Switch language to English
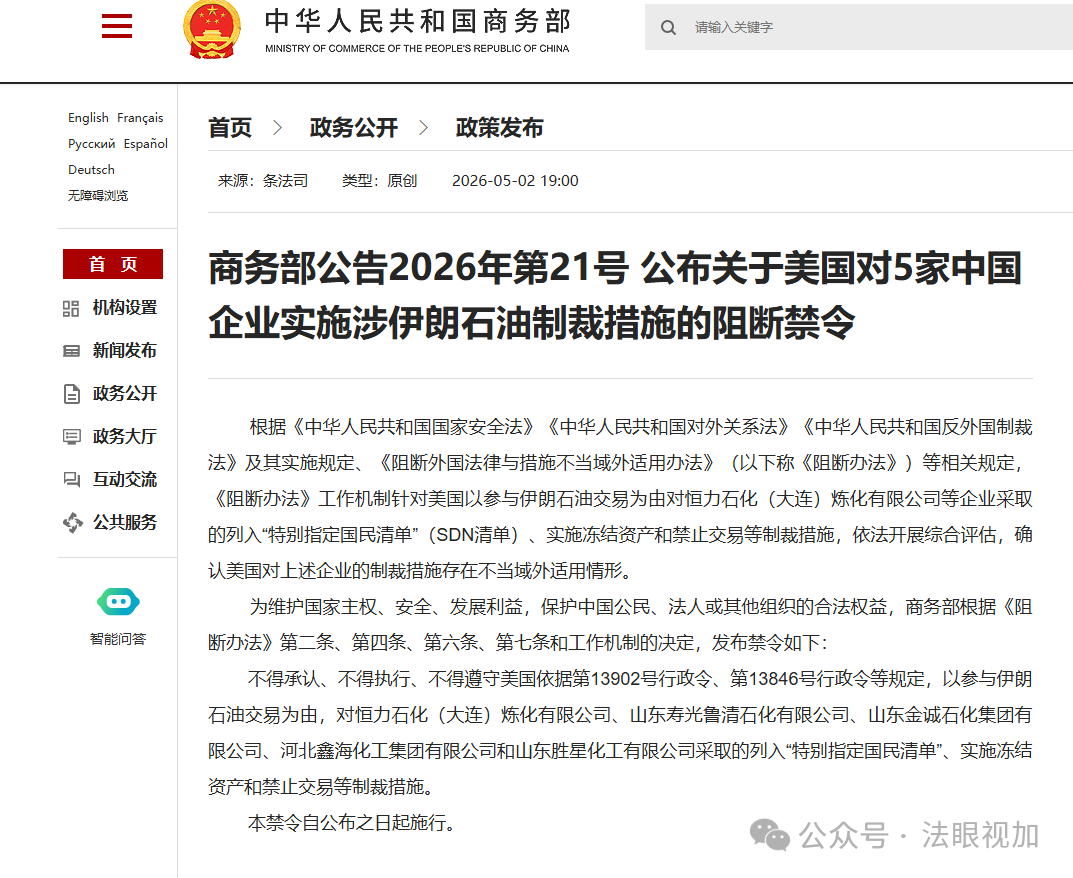1073x878 pixels. [88, 118]
